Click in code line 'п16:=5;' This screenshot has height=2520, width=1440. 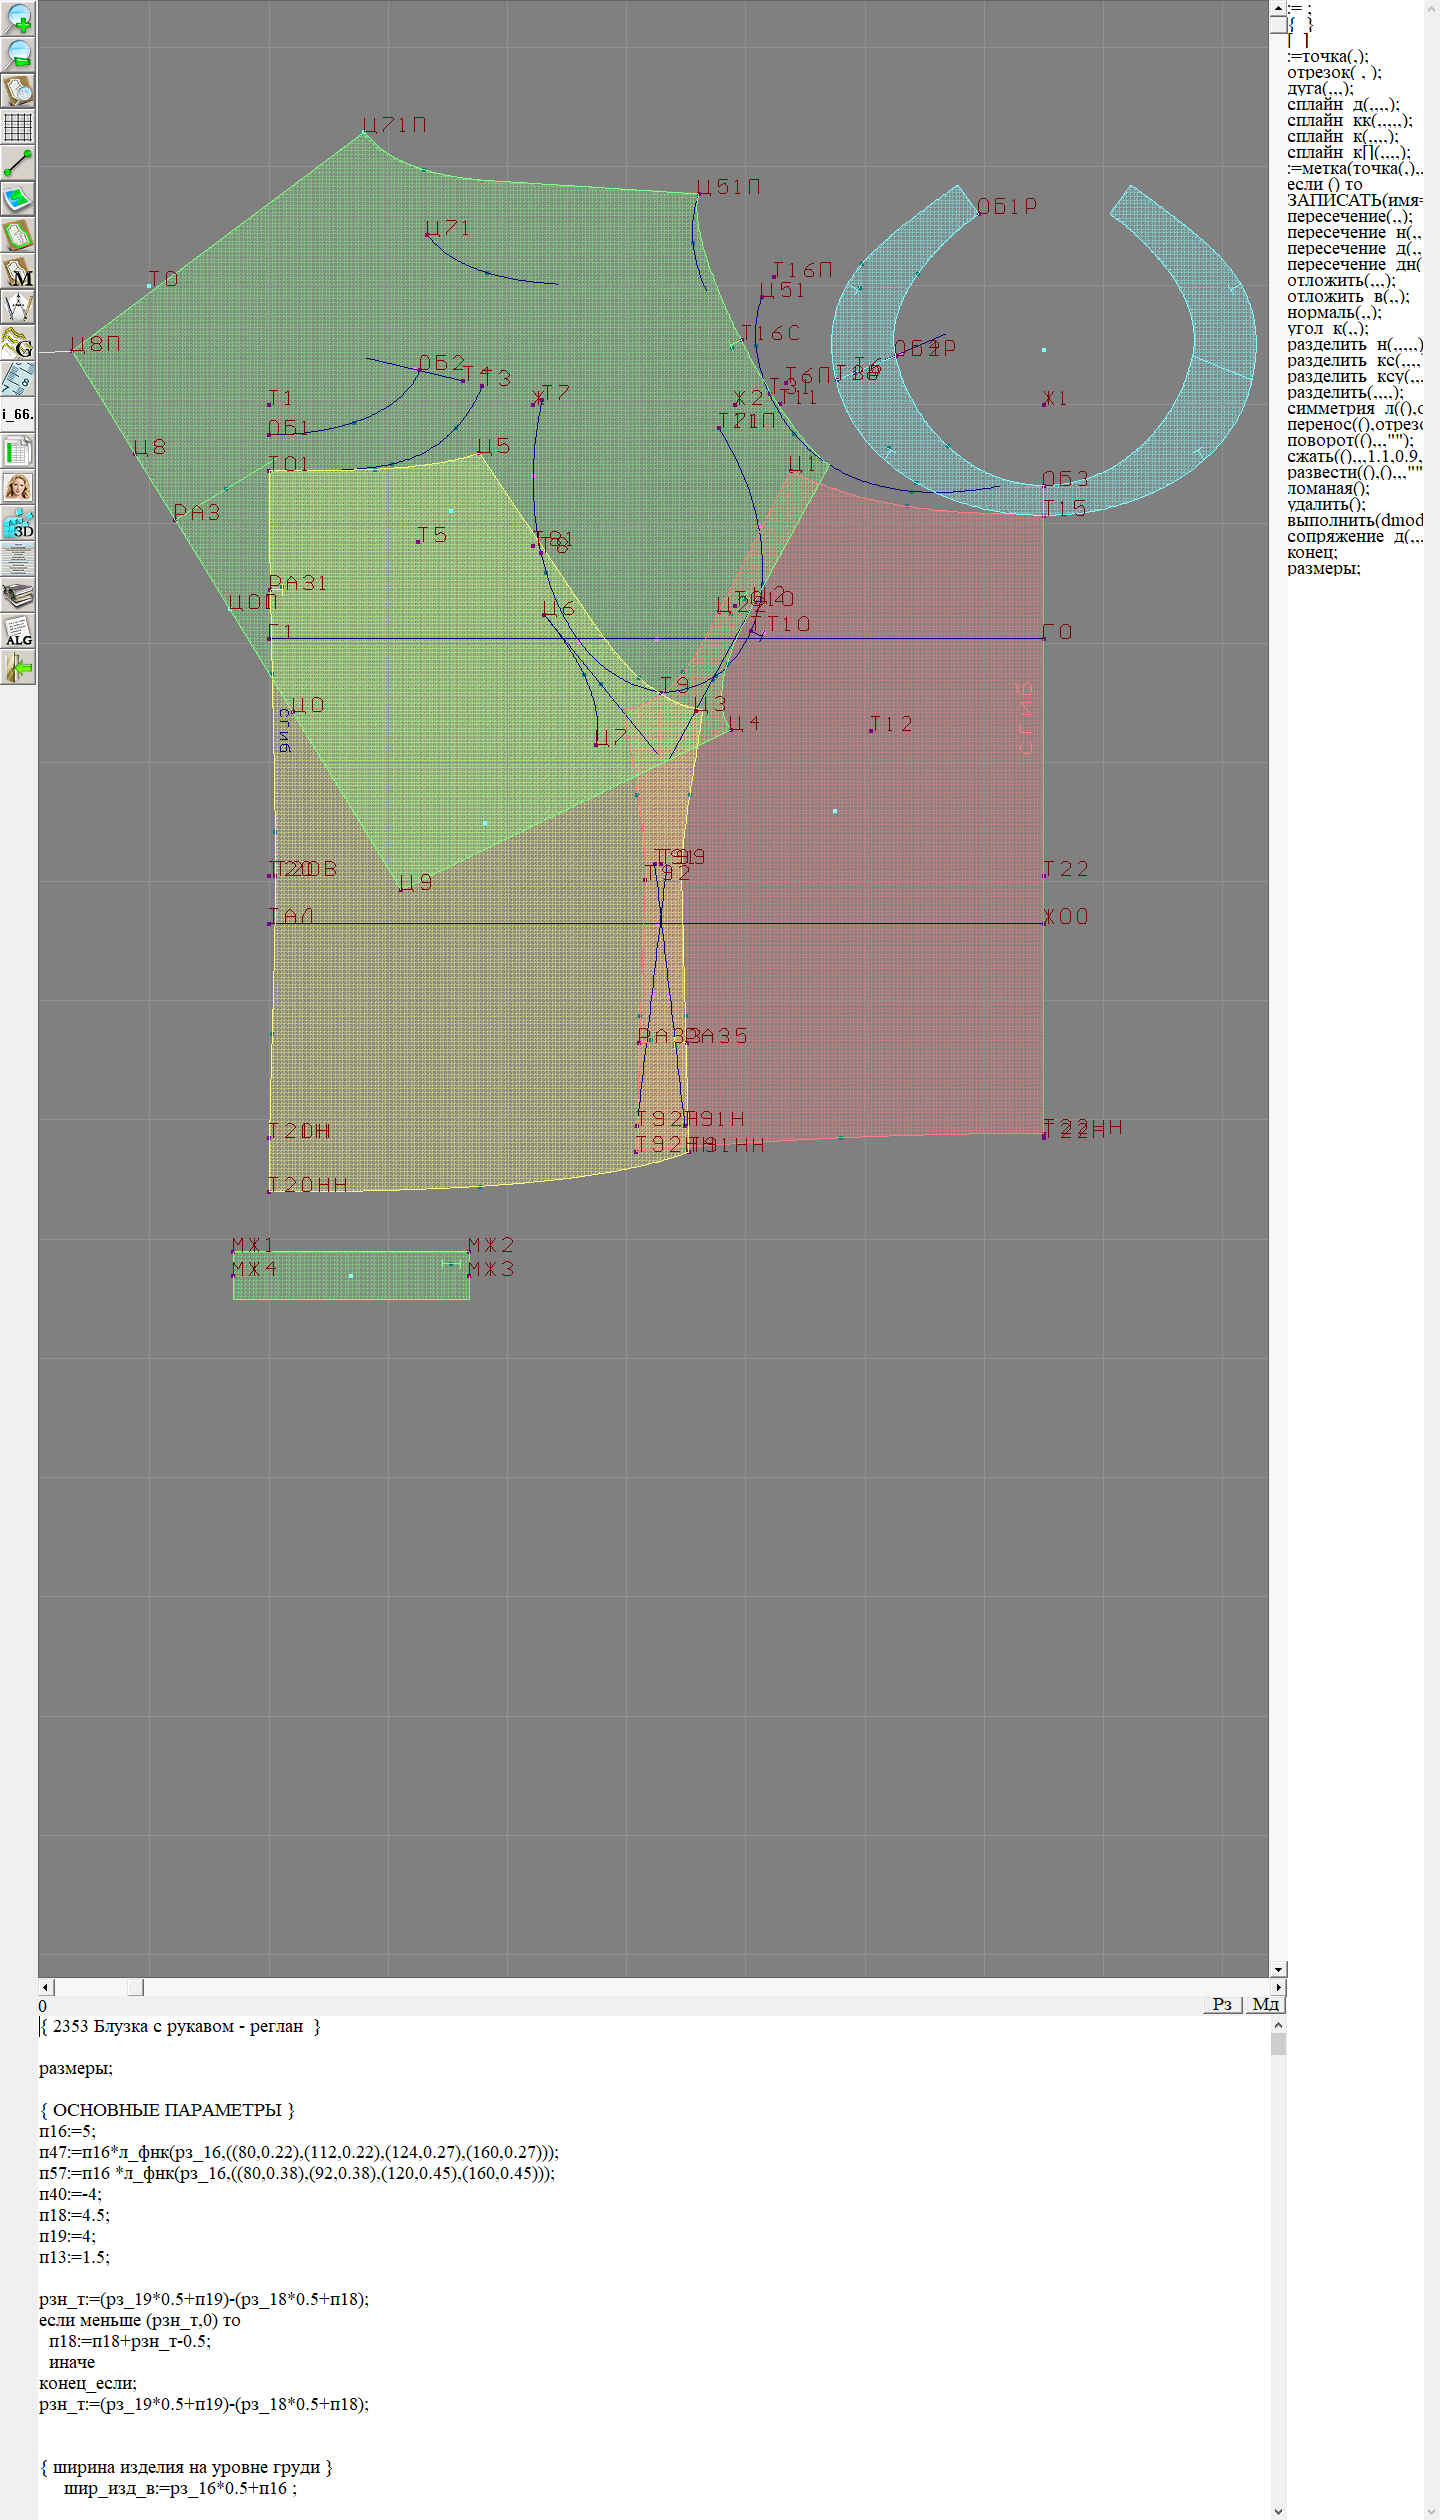[x=68, y=2131]
